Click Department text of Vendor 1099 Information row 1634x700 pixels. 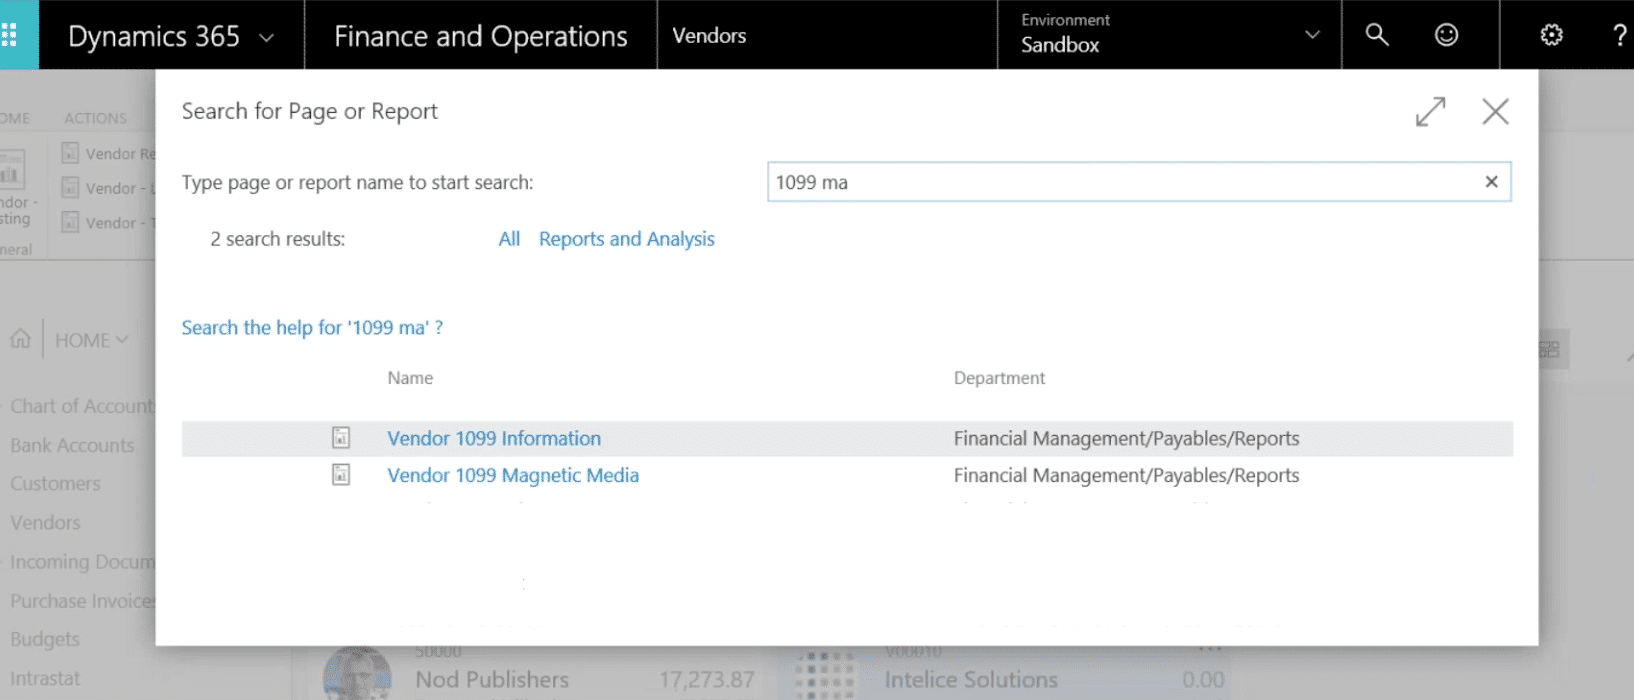[1126, 438]
